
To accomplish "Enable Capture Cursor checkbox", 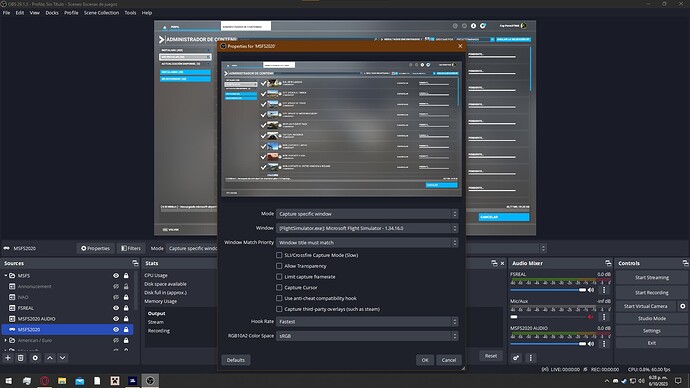I will 279,287.
